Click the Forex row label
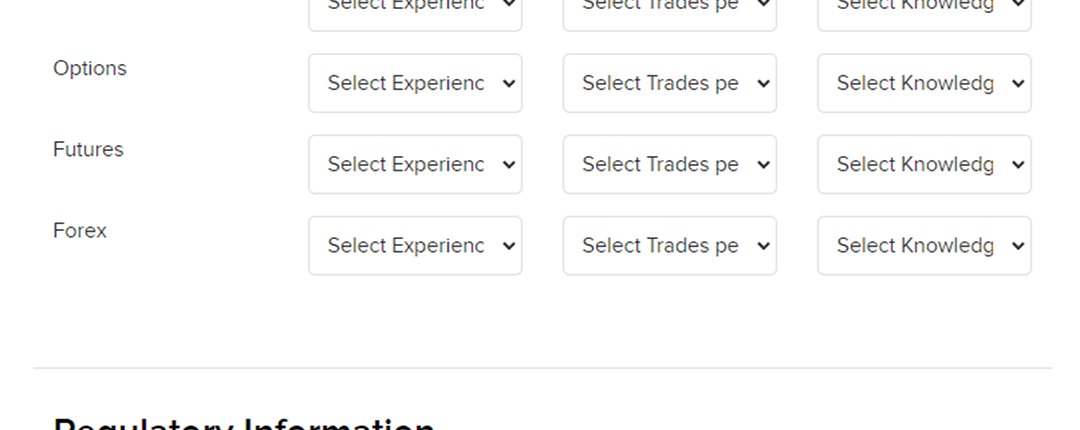Viewport: 1080px width, 430px height. [80, 230]
